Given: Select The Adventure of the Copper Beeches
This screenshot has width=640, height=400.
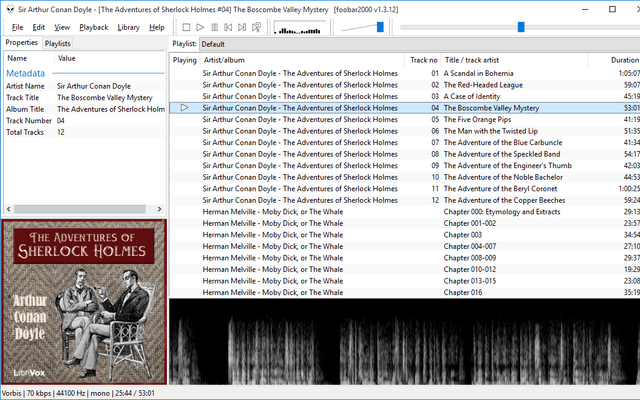Looking at the screenshot, I should pyautogui.click(x=405, y=200).
